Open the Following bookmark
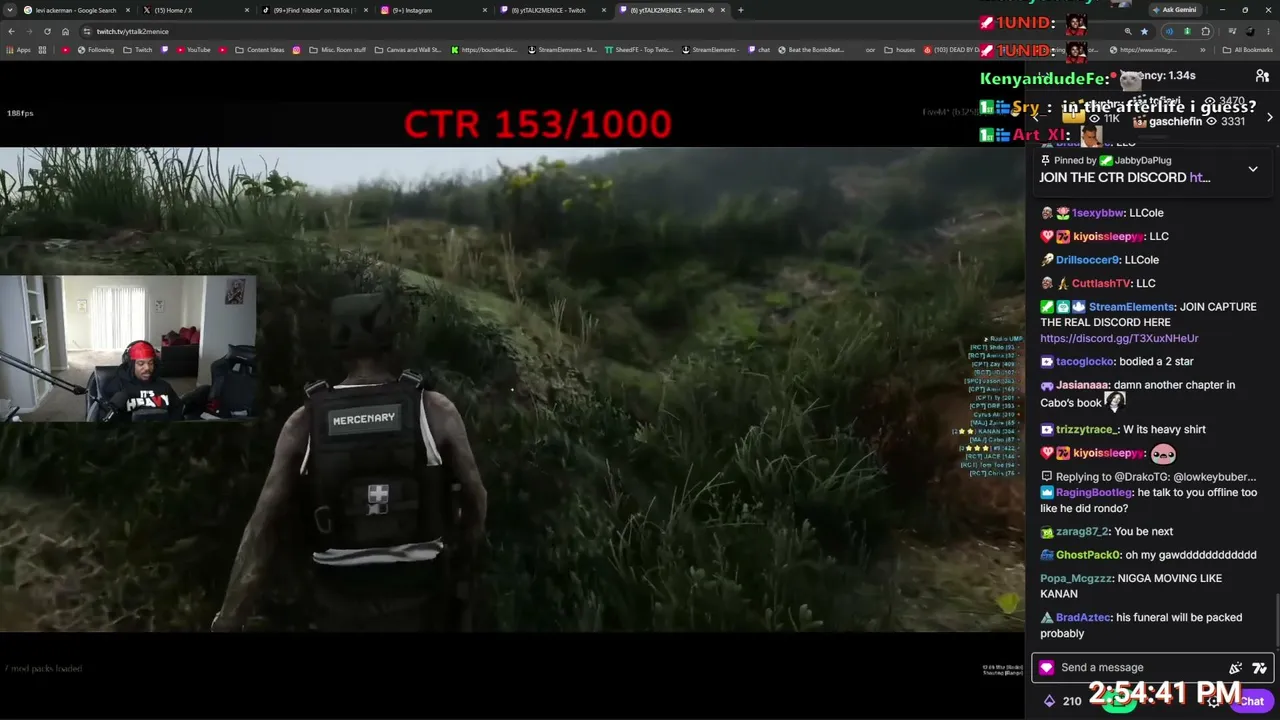 tap(95, 50)
